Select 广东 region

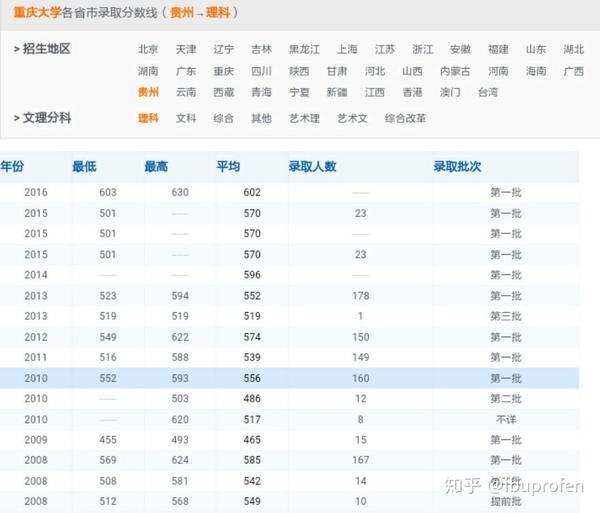186,71
